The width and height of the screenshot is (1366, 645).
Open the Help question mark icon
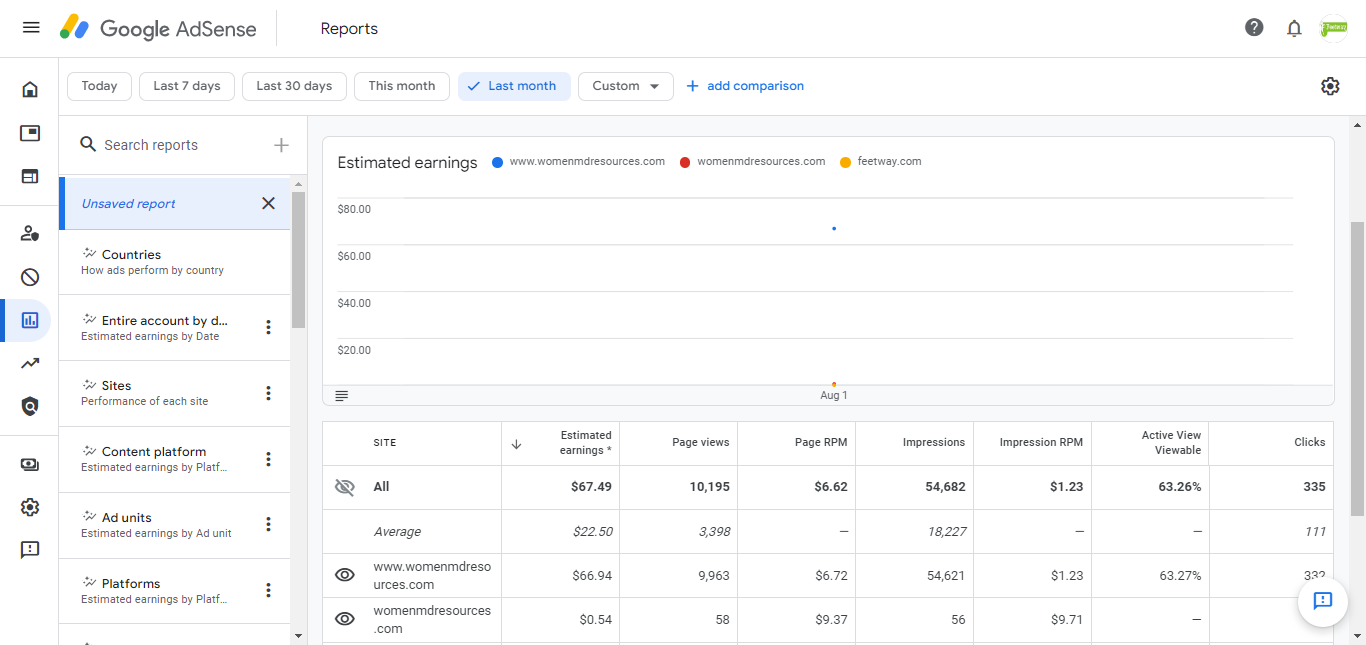[1254, 28]
